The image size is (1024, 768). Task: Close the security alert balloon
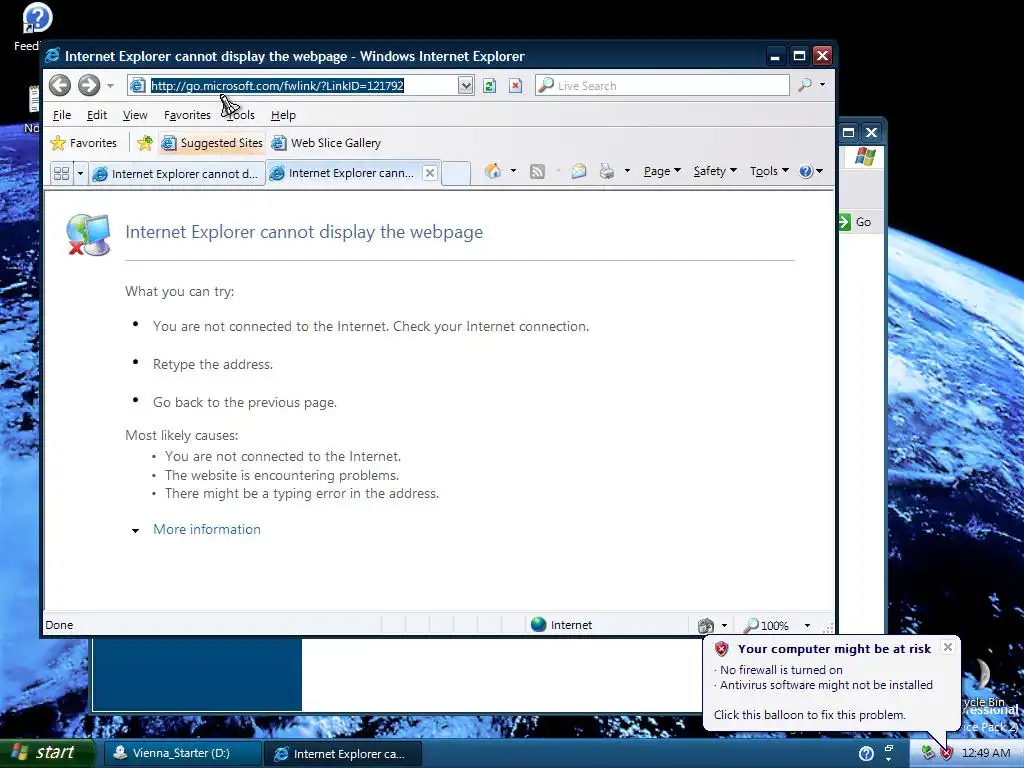(948, 647)
